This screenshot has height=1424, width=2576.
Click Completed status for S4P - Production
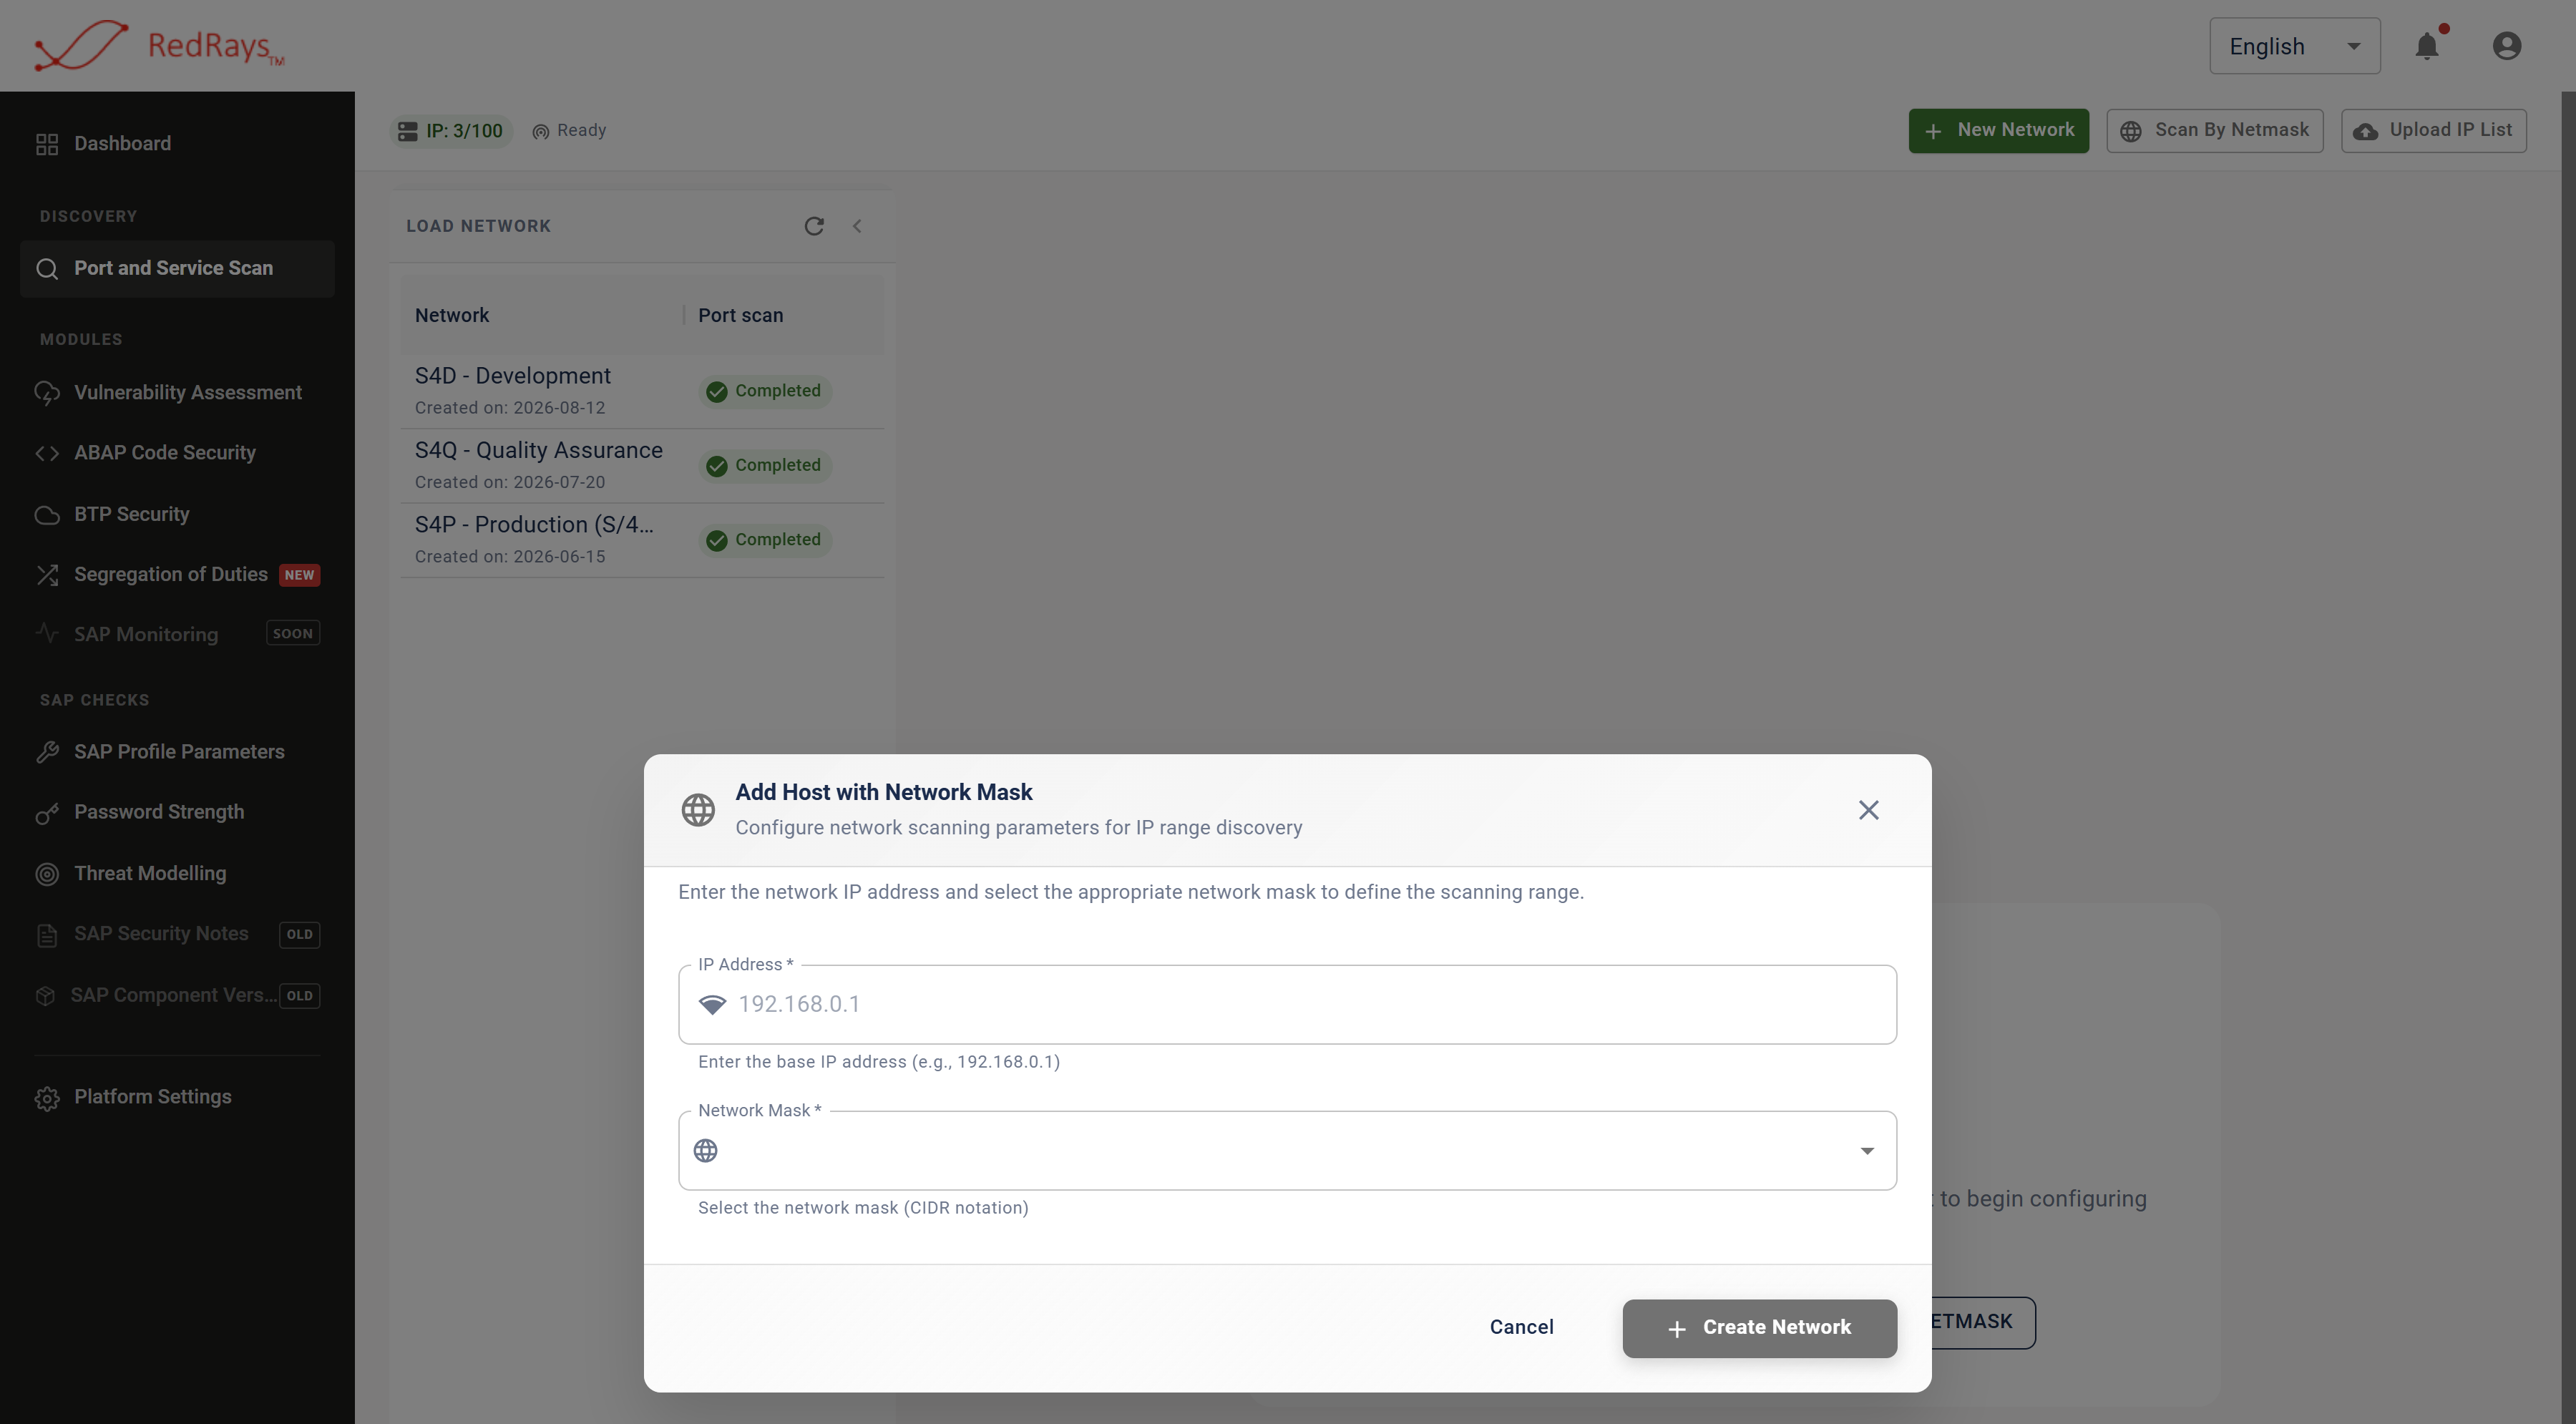click(x=765, y=540)
